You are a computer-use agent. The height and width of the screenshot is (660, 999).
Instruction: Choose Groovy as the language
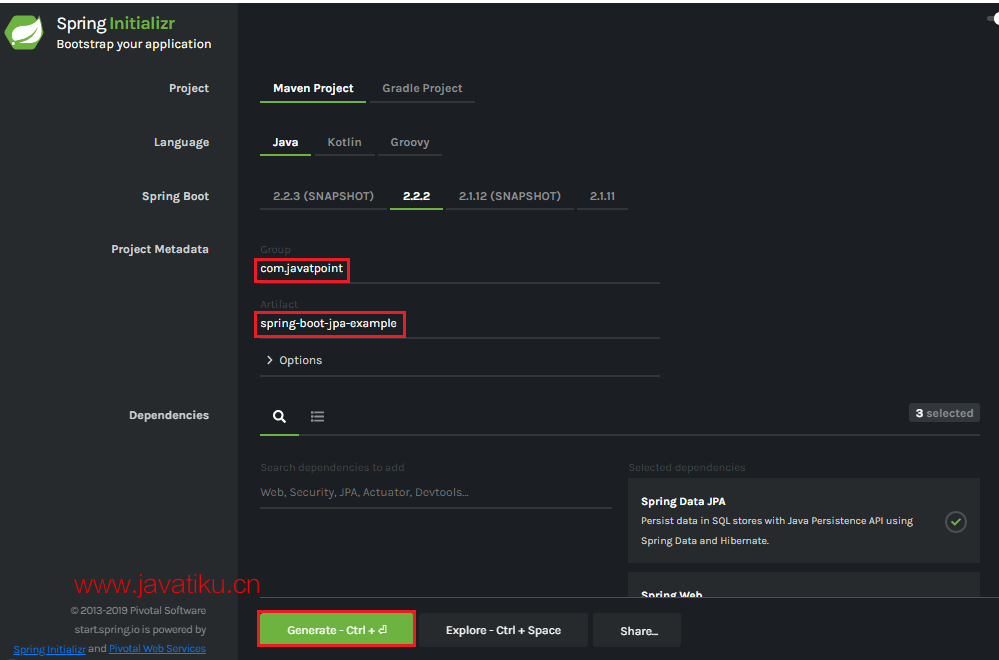click(410, 143)
